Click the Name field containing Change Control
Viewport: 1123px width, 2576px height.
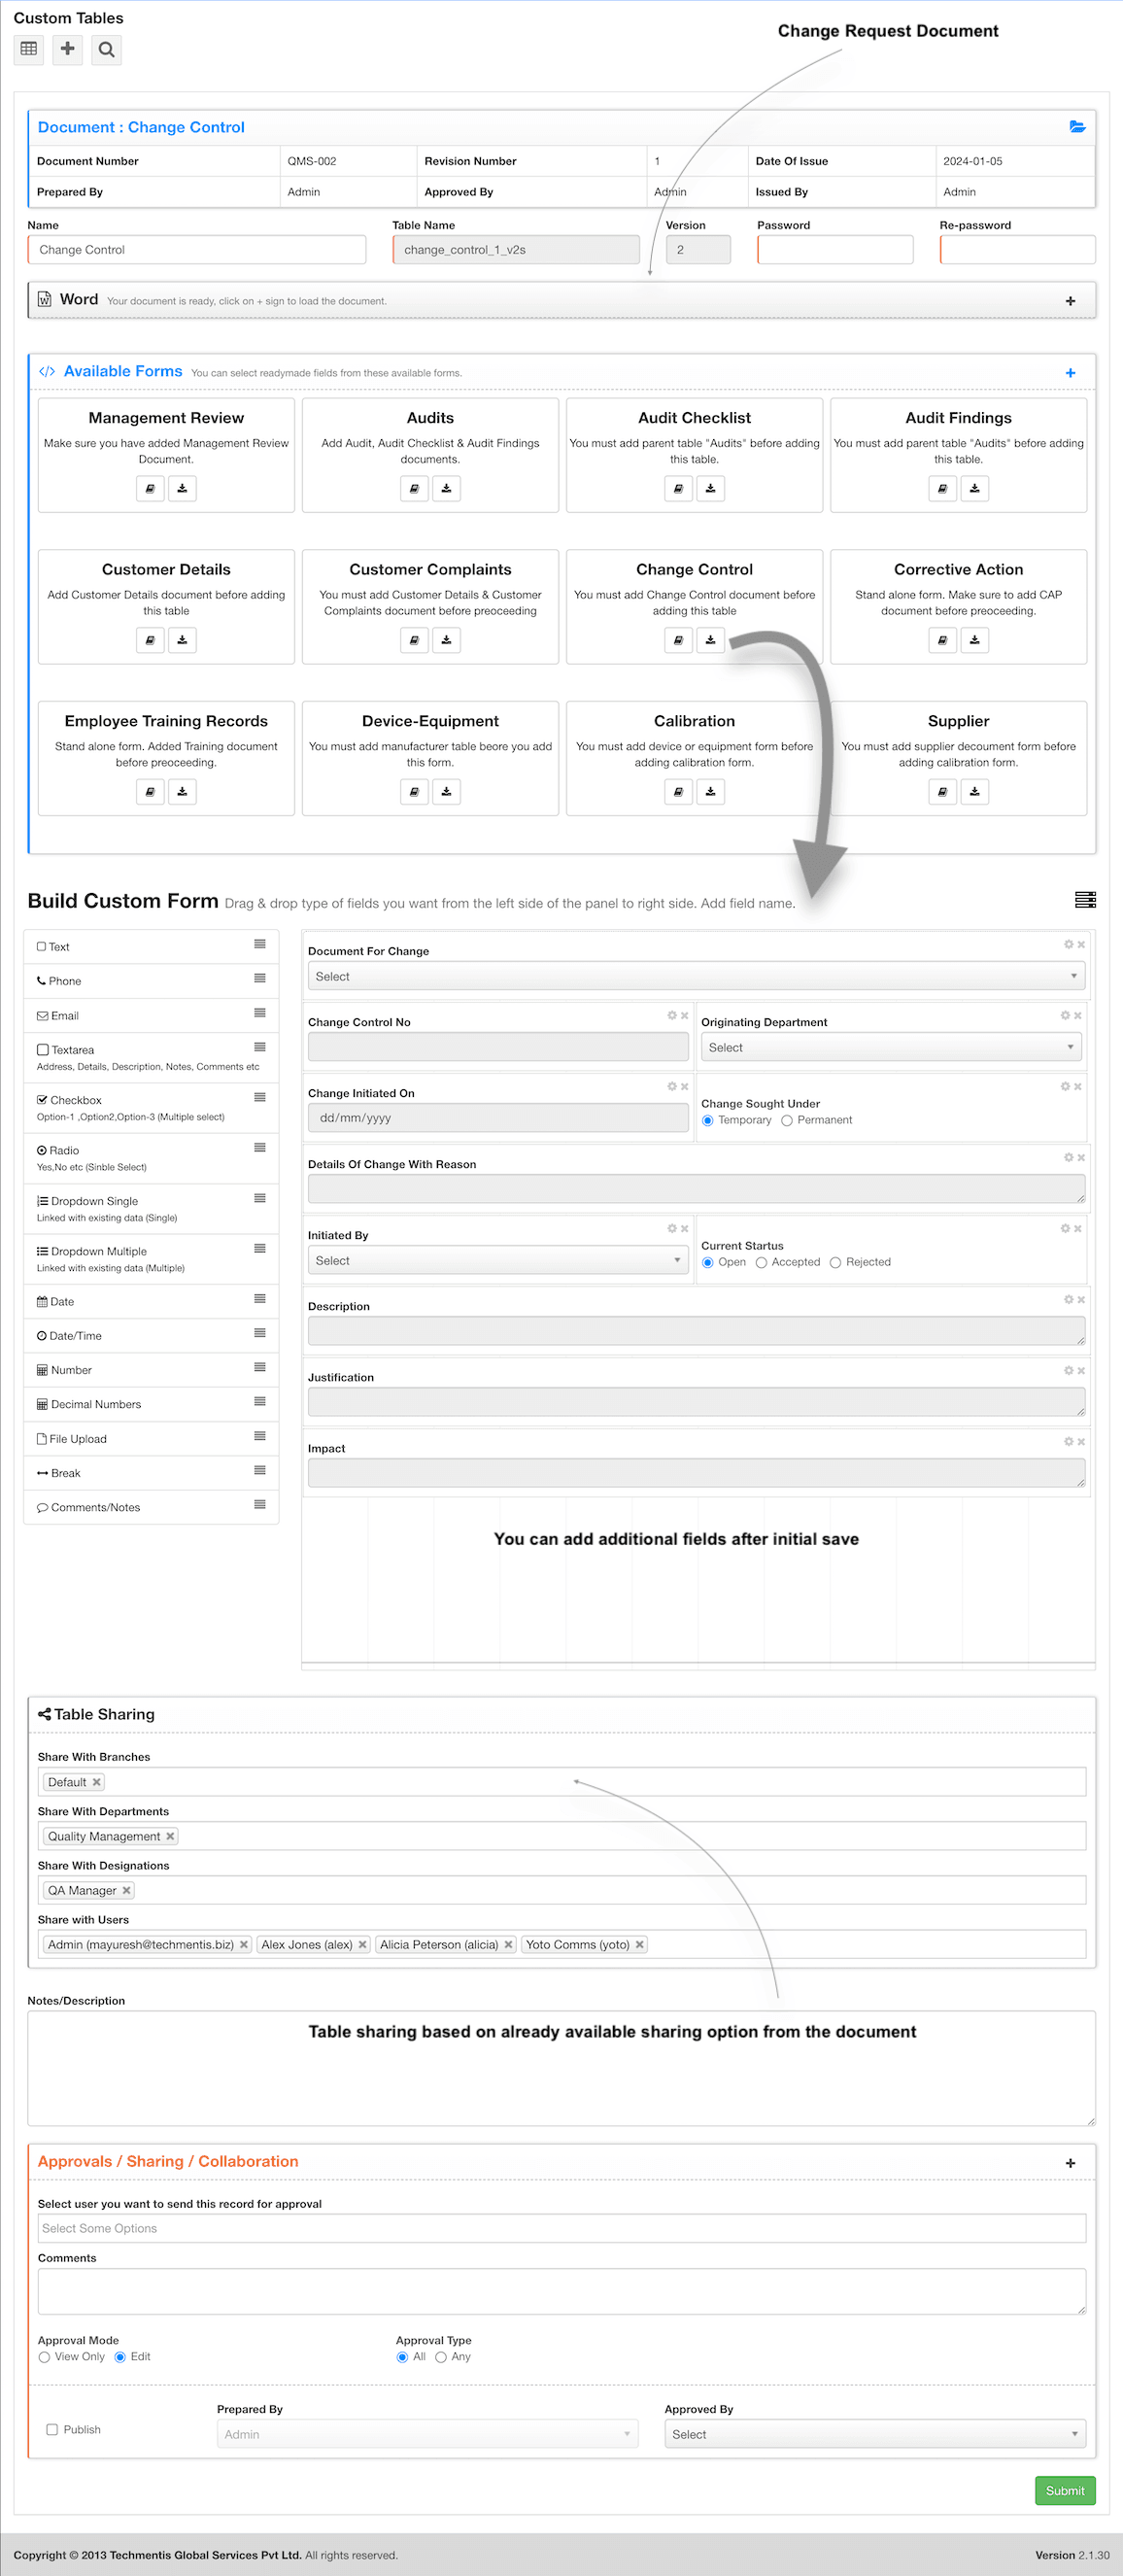197,250
